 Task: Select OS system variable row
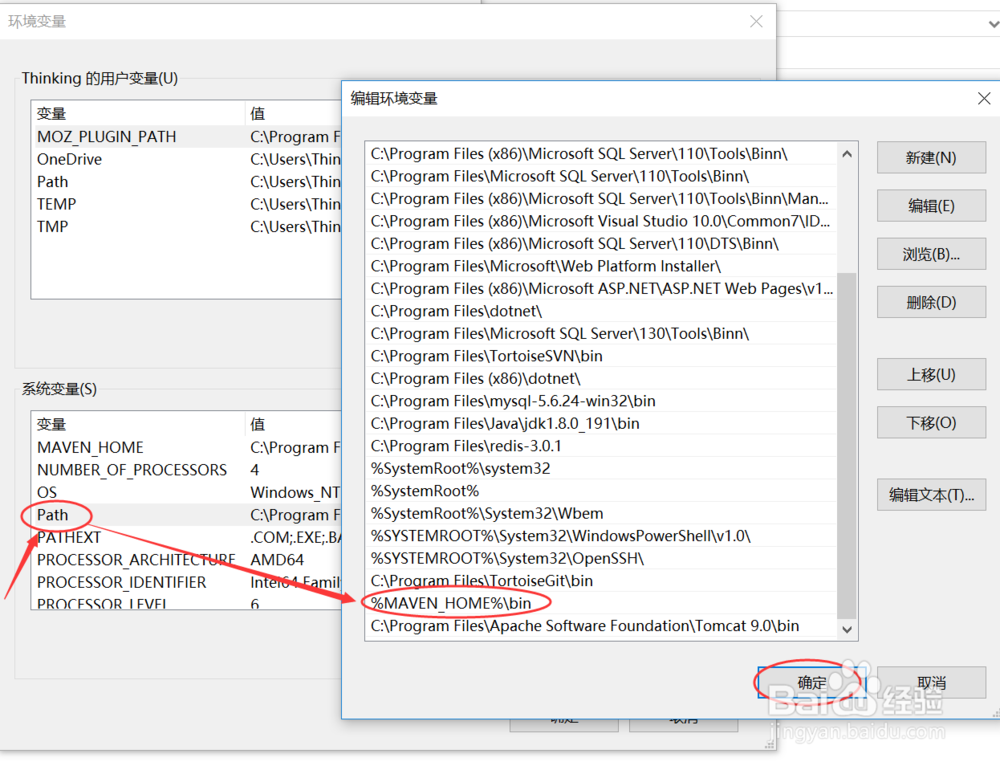186,492
